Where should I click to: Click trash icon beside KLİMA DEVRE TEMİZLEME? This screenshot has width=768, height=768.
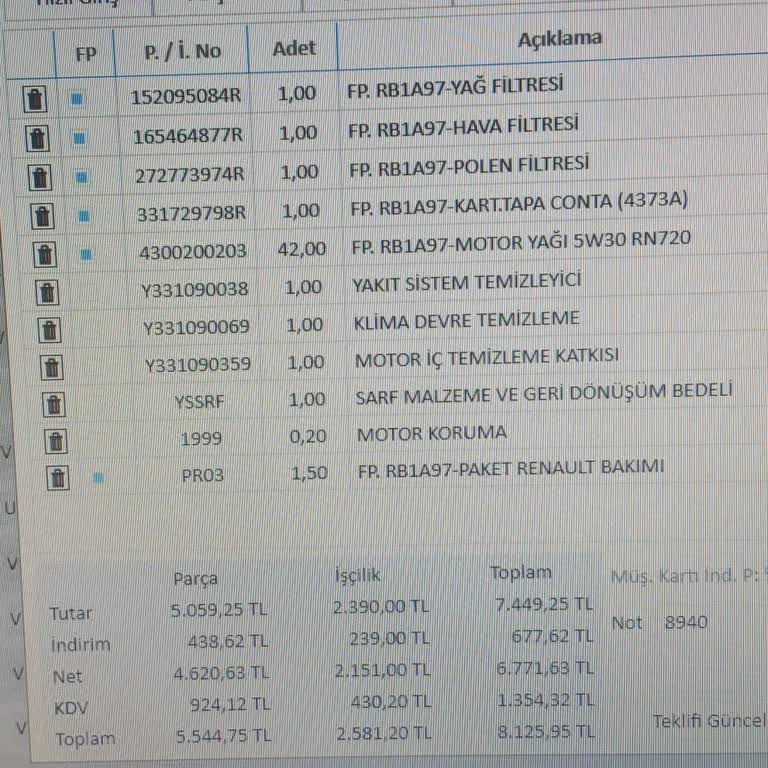(50, 329)
